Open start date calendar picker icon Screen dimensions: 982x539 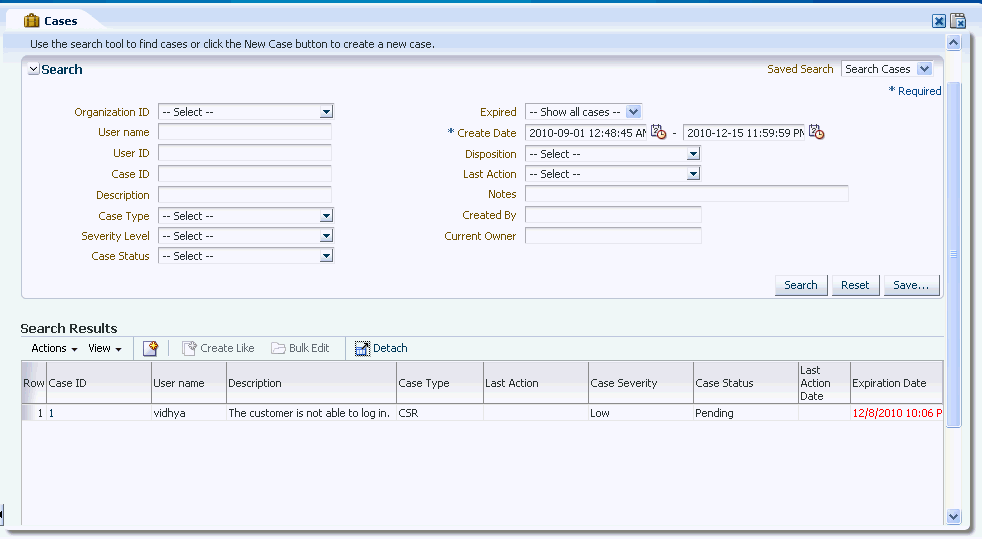click(x=658, y=132)
